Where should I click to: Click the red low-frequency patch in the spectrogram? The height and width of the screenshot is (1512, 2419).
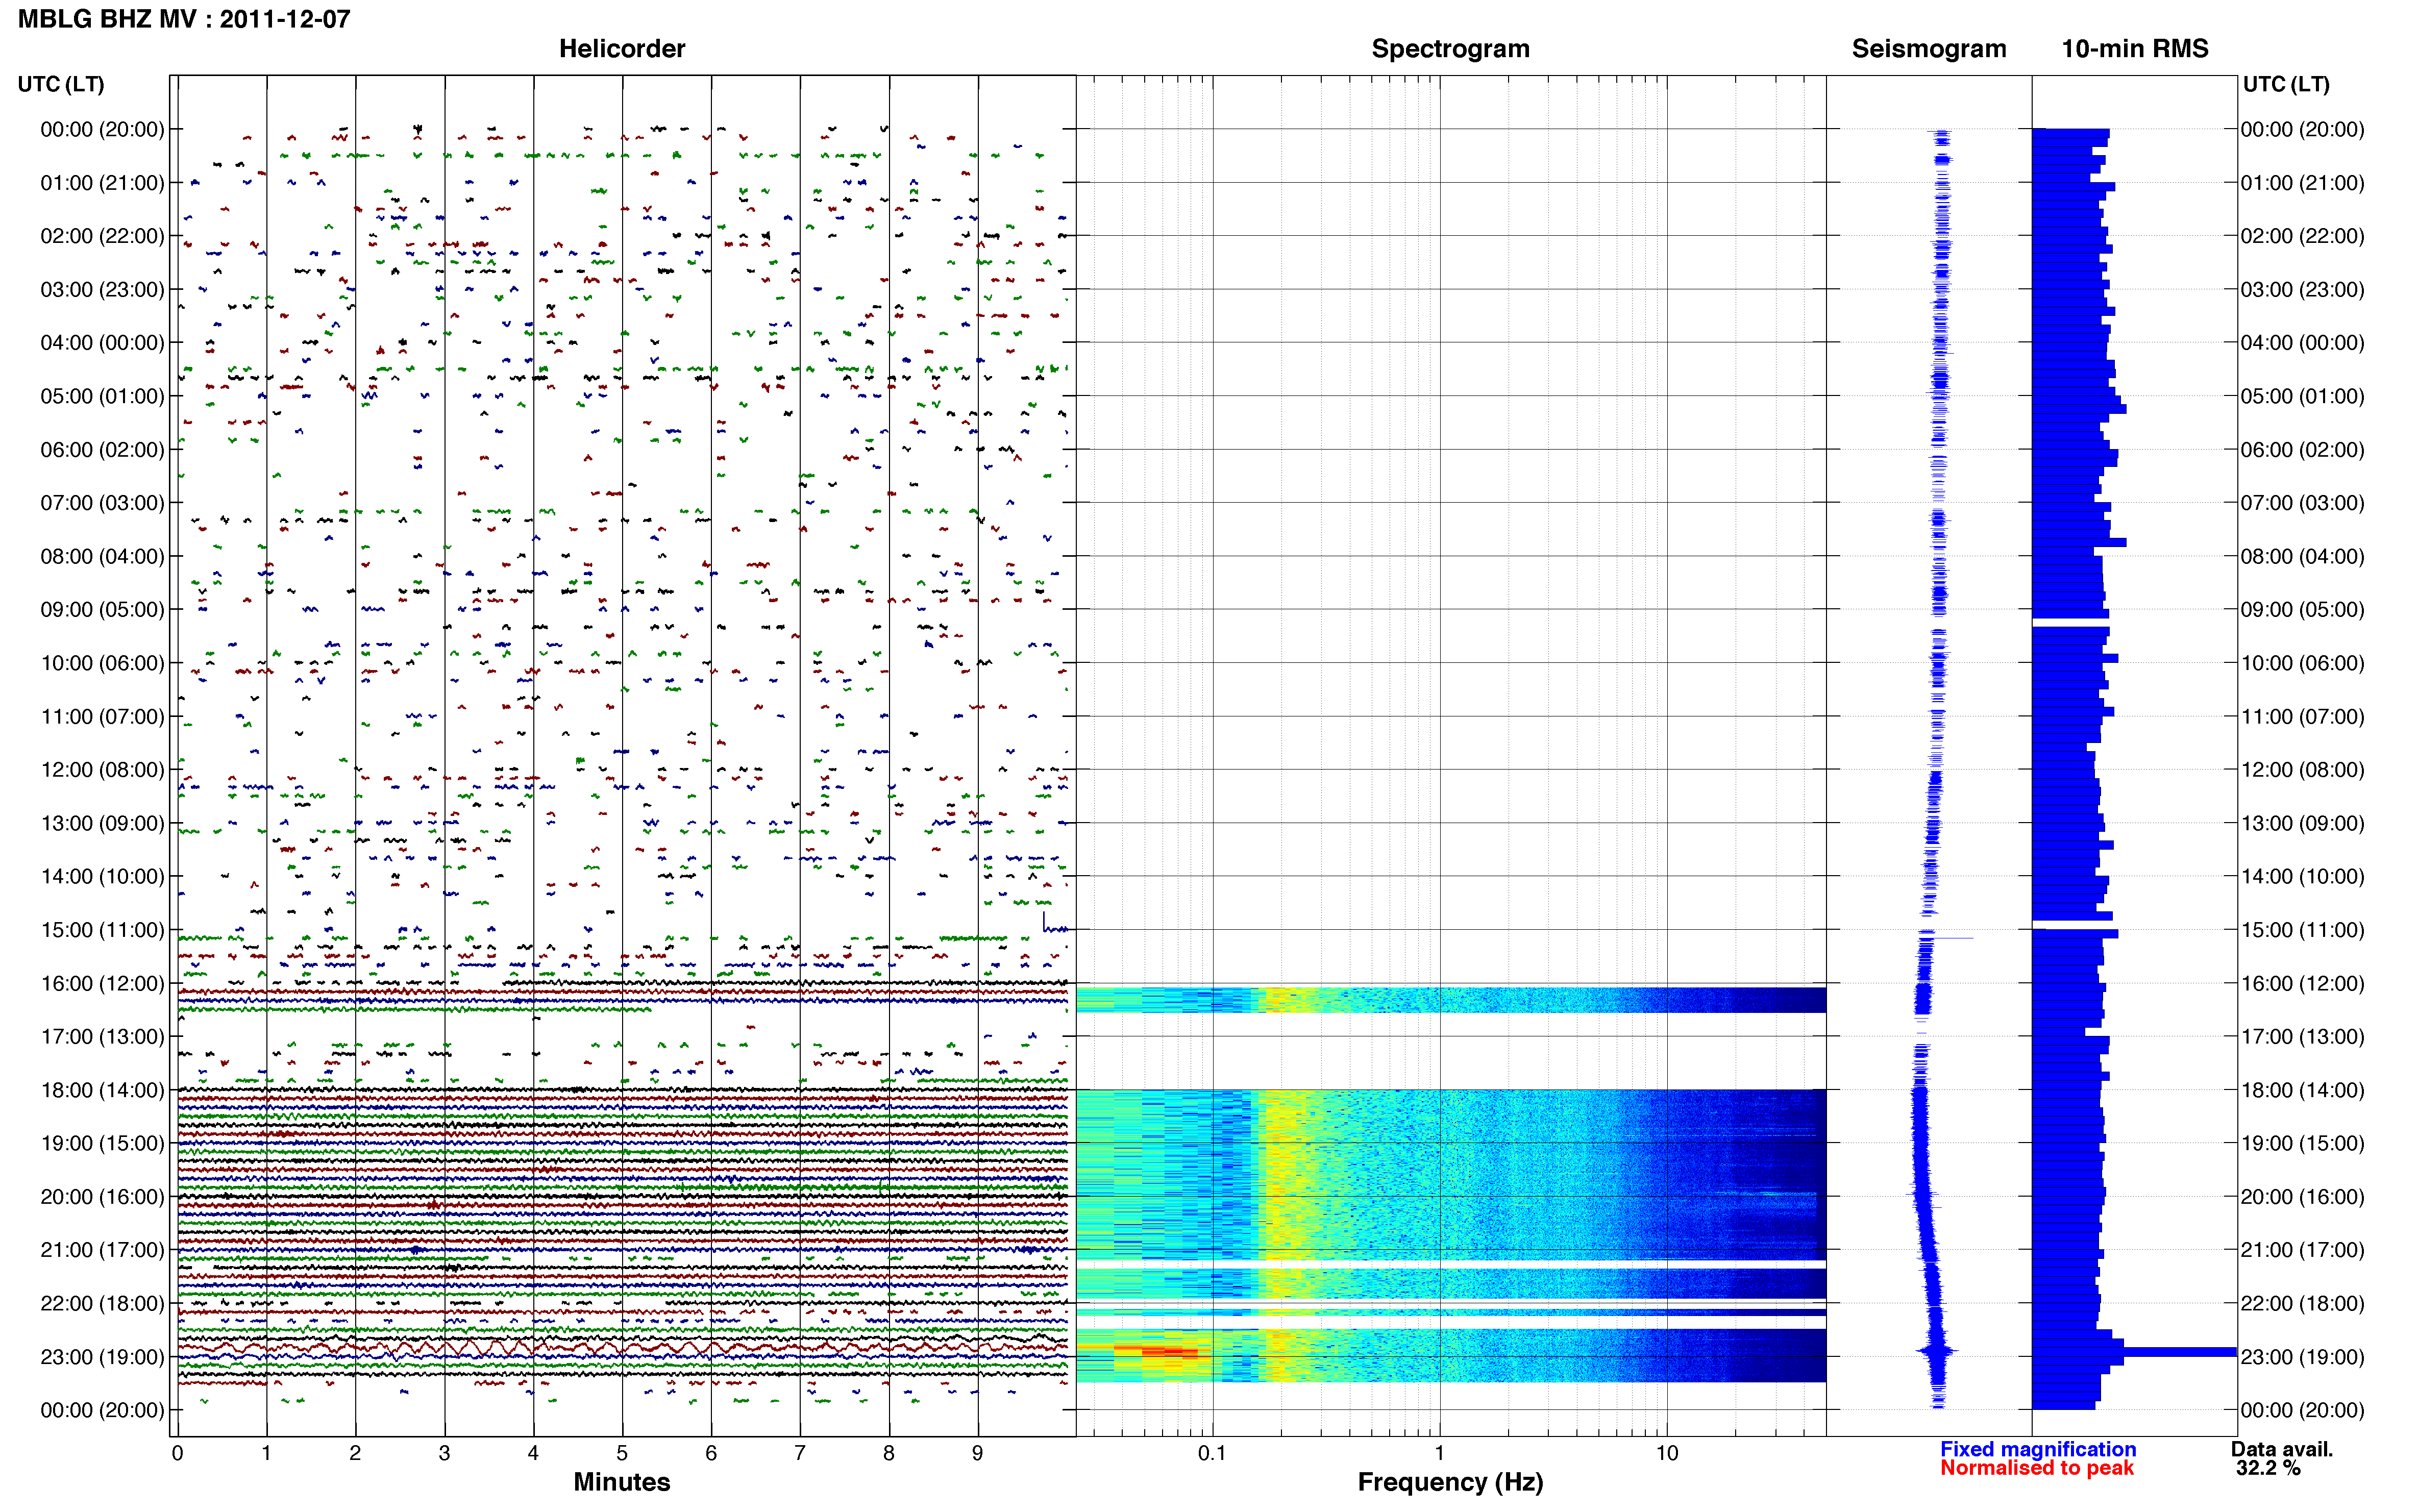coord(1162,1352)
